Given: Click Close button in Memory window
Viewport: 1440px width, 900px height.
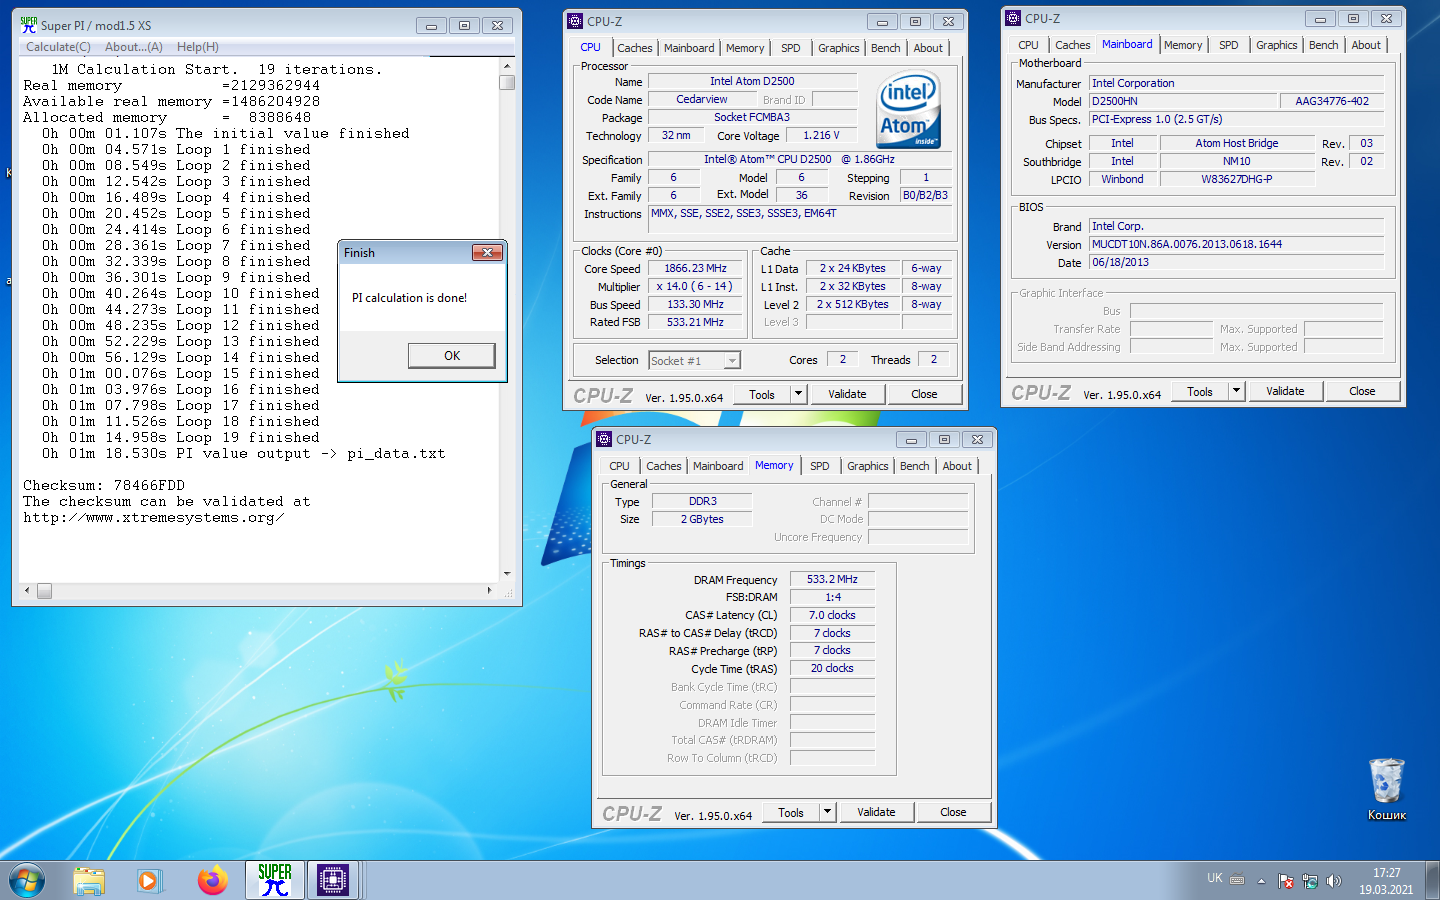Looking at the screenshot, I should [x=953, y=812].
